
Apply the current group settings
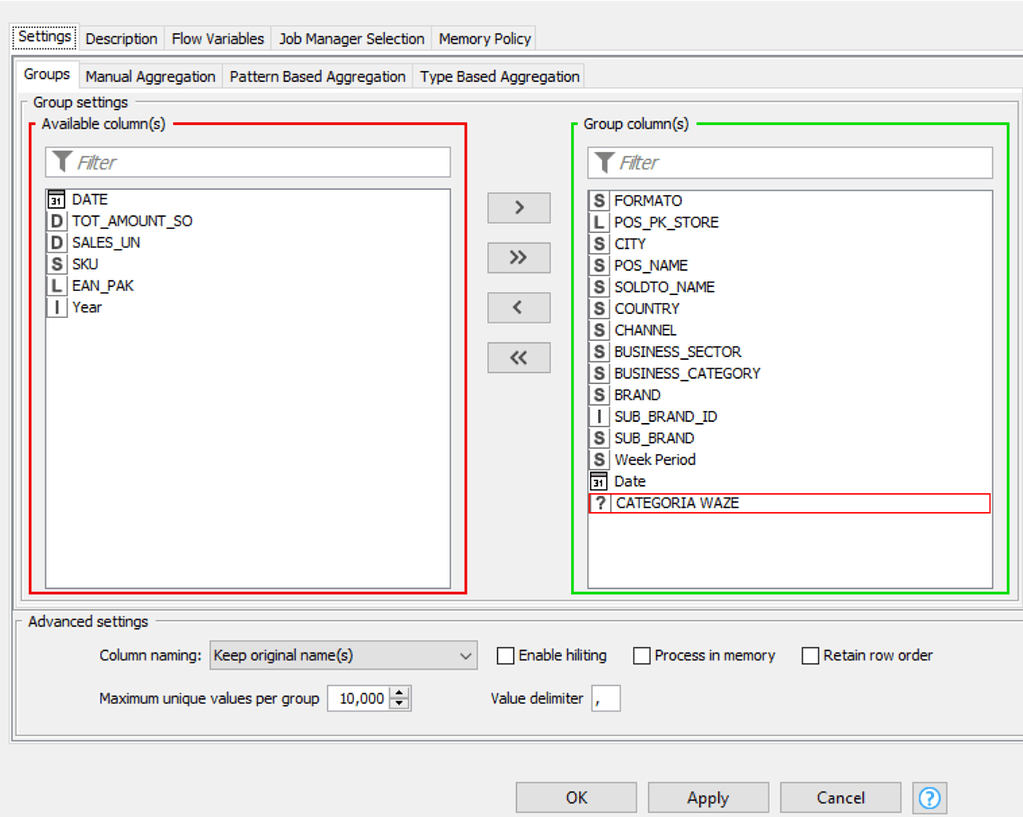point(708,798)
